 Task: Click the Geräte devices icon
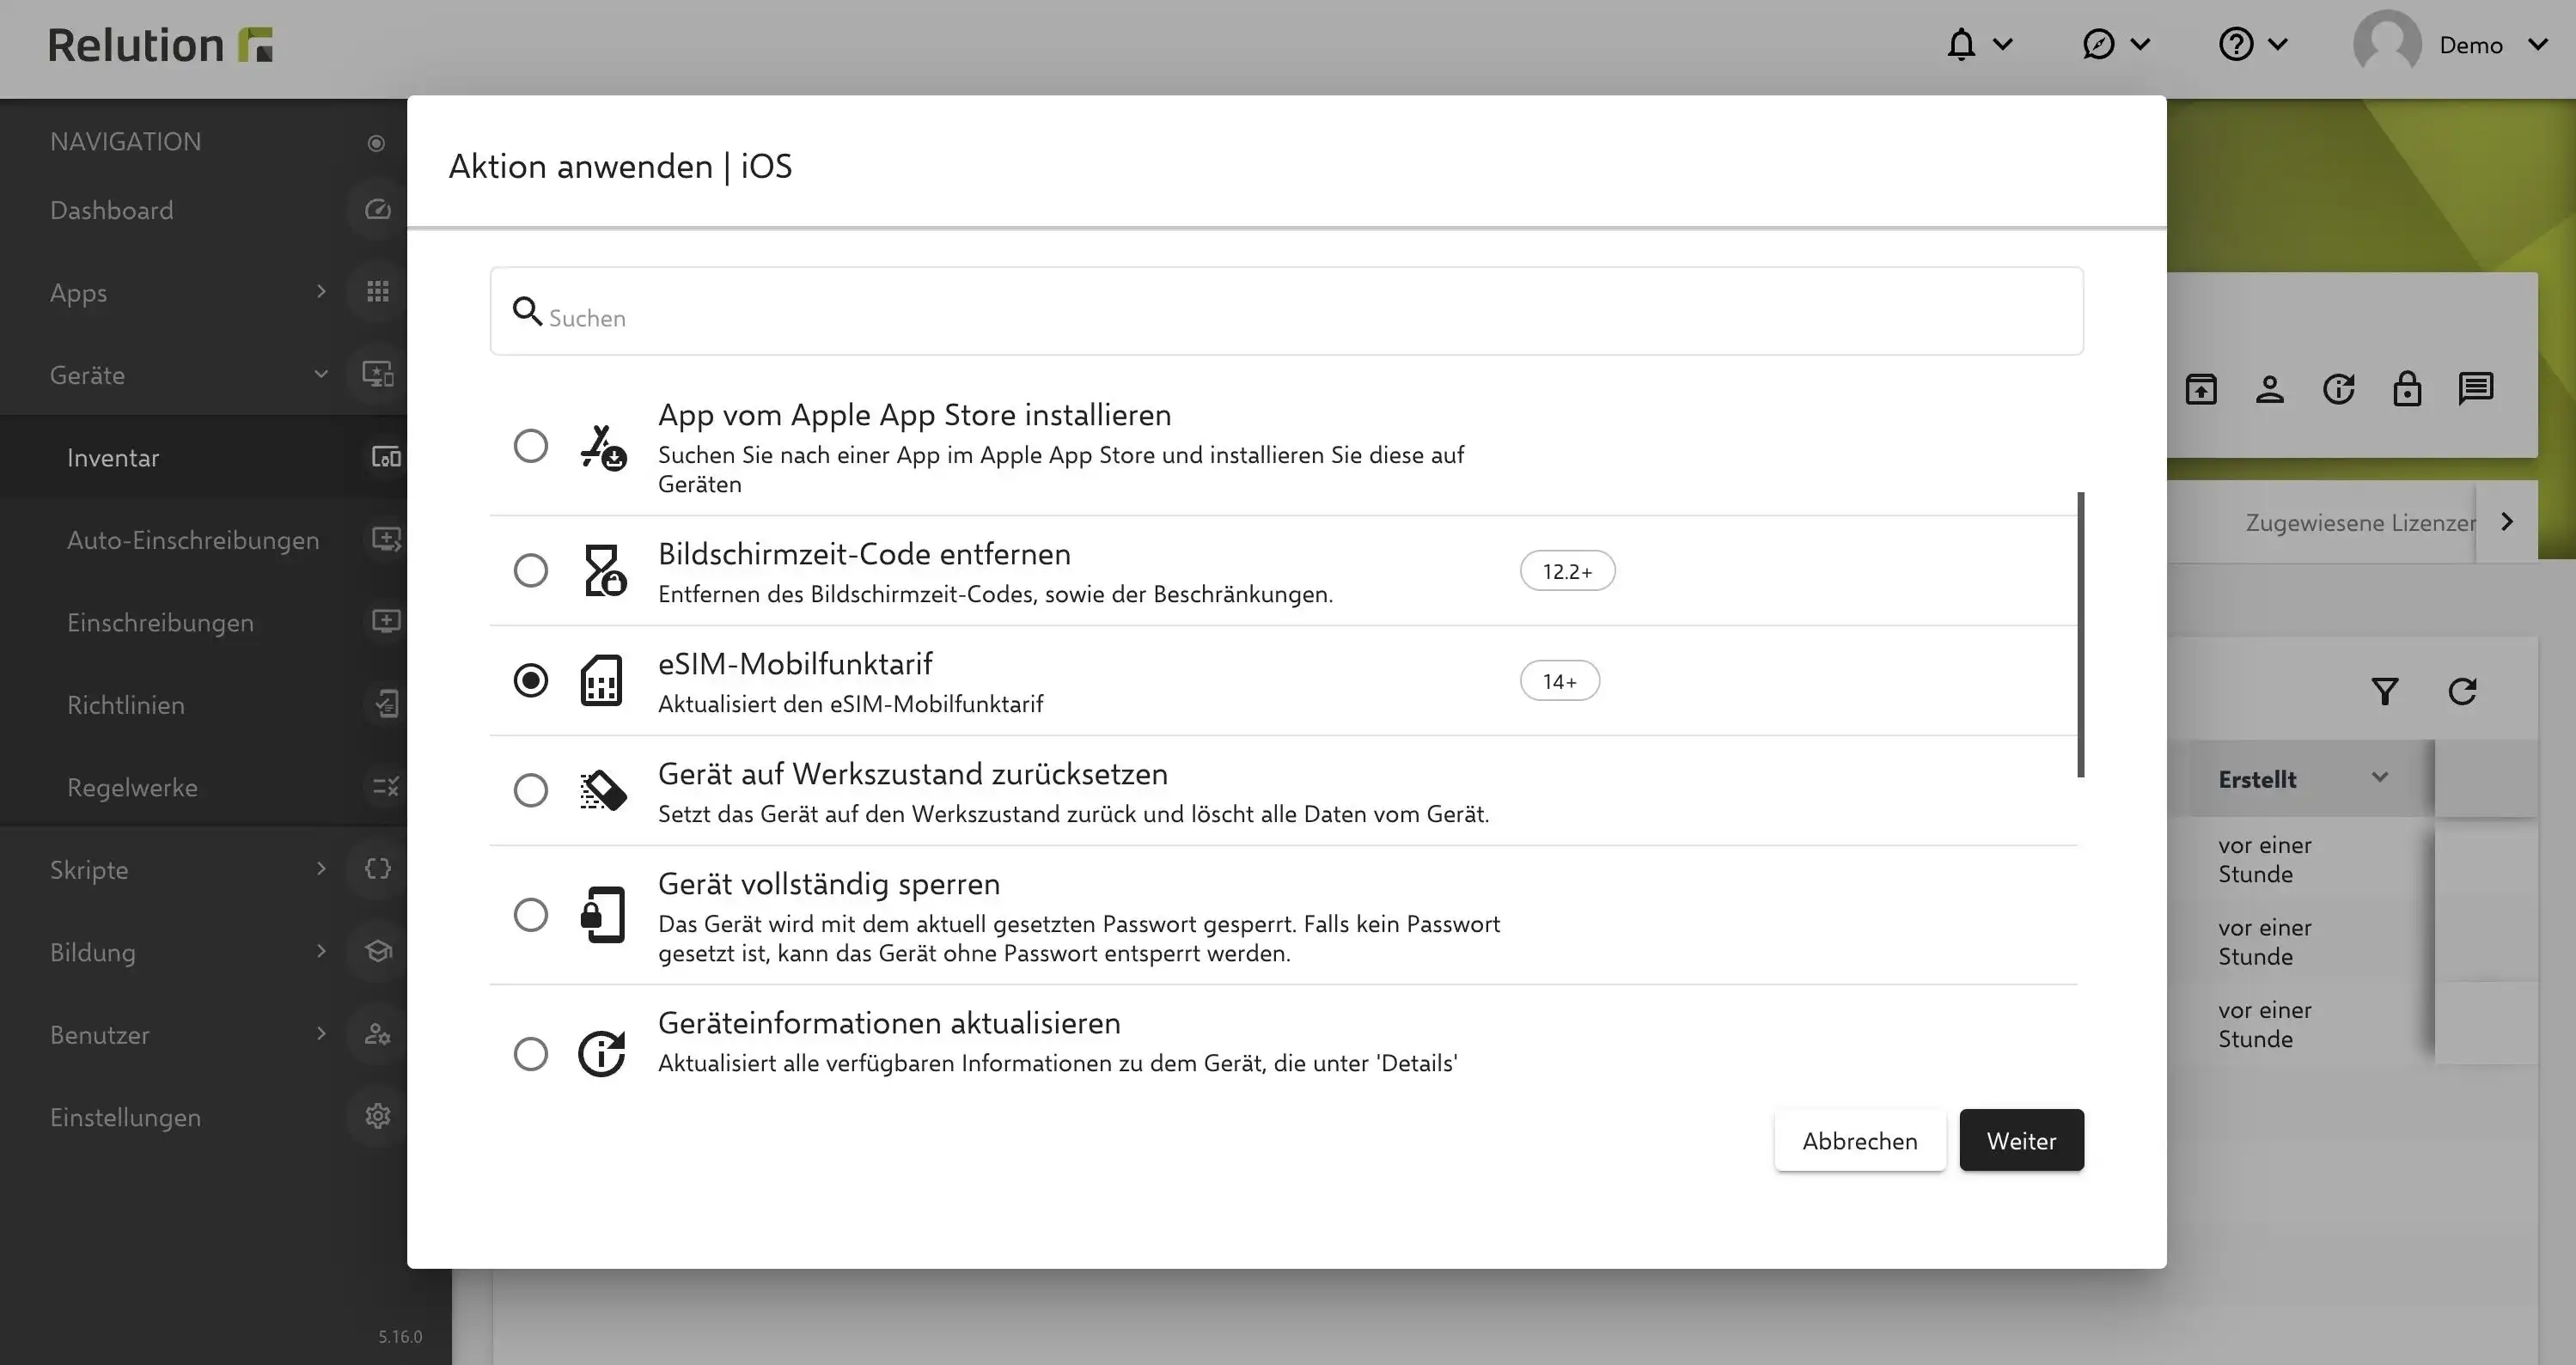tap(377, 375)
